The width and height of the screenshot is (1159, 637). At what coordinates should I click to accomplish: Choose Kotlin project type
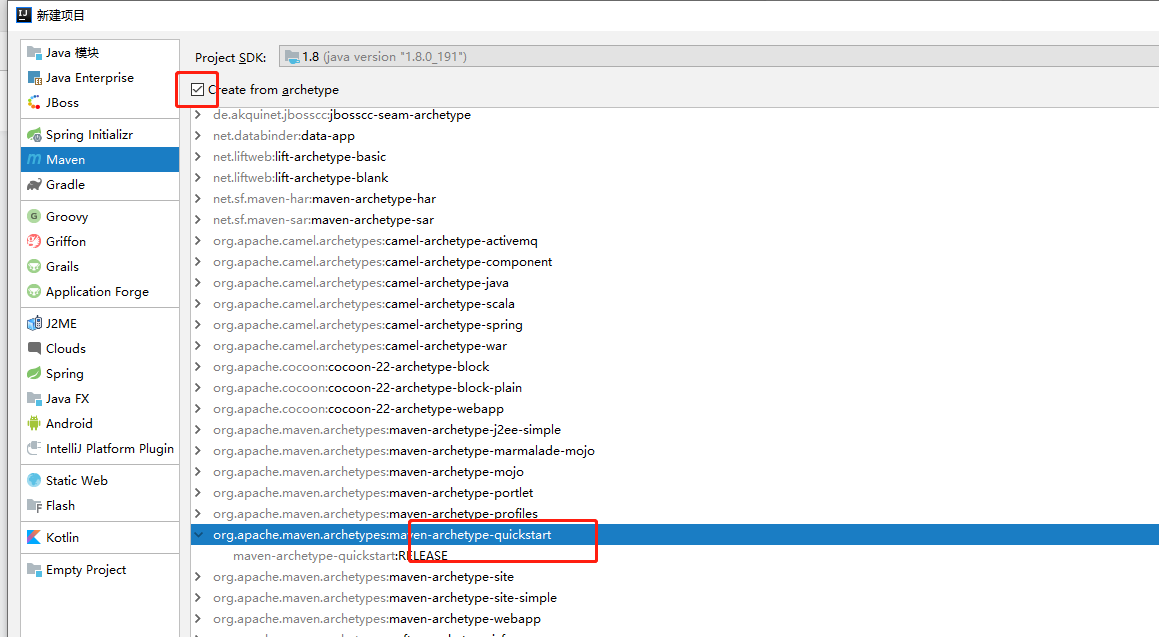click(100, 537)
